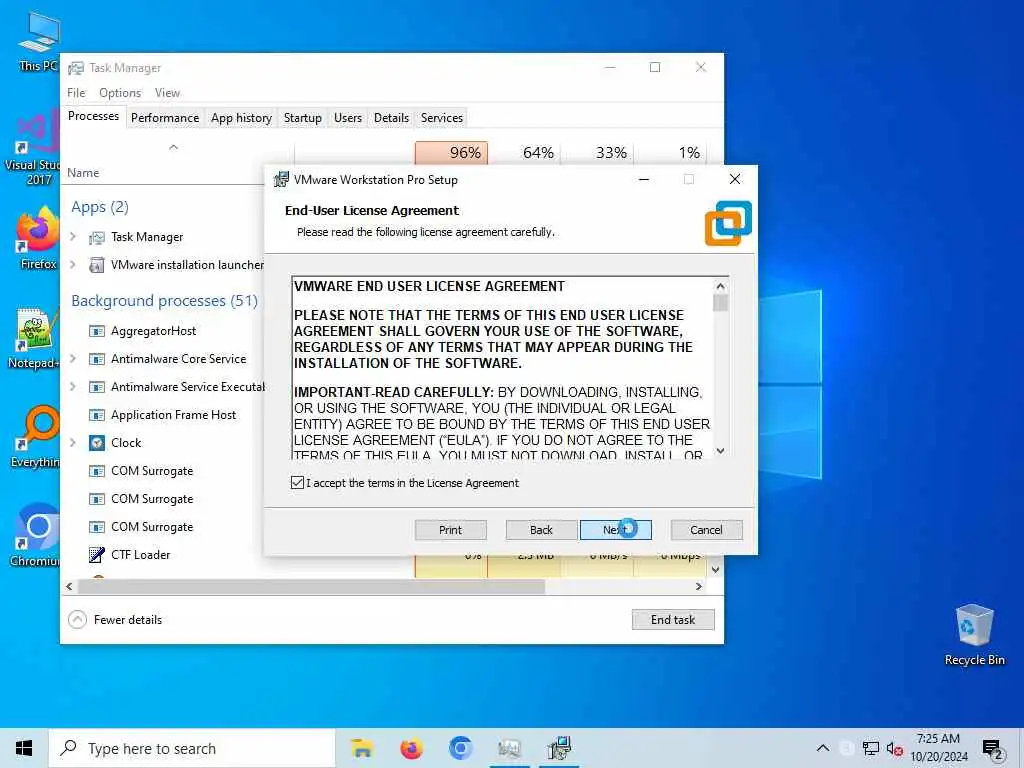Switch to Task Manager via taskbar icon
The width and height of the screenshot is (1024, 768).
click(509, 748)
